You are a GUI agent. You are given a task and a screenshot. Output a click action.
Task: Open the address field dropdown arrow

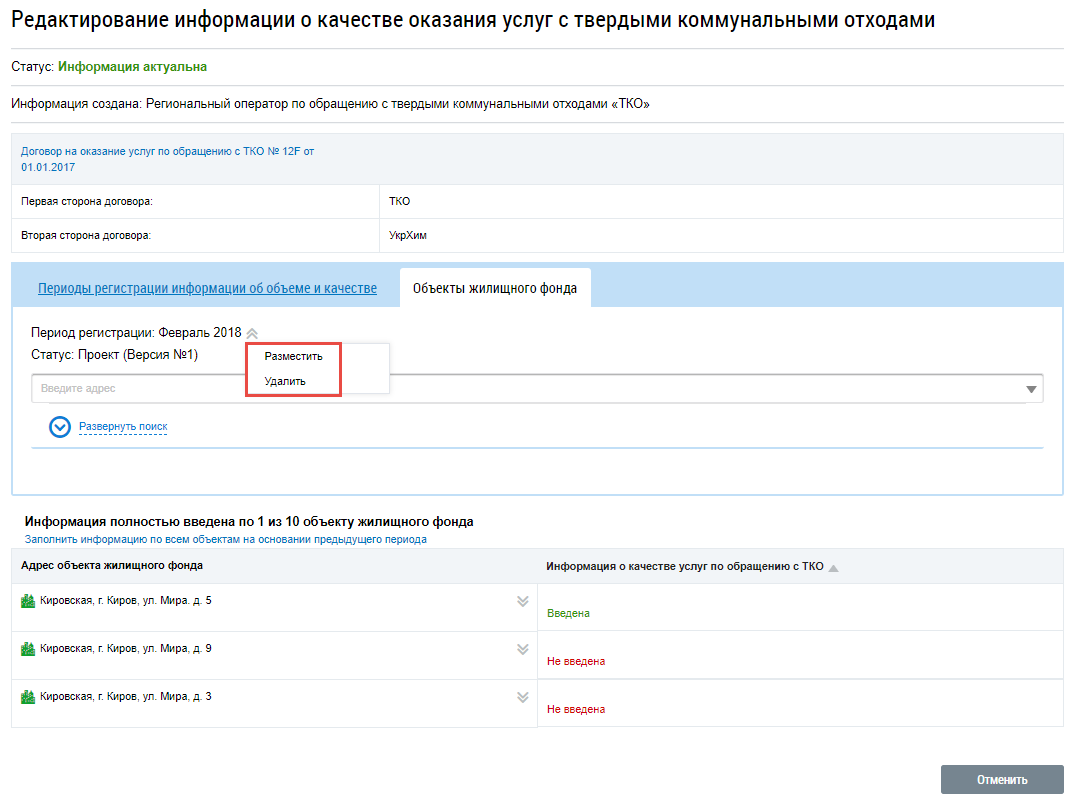[1031, 389]
